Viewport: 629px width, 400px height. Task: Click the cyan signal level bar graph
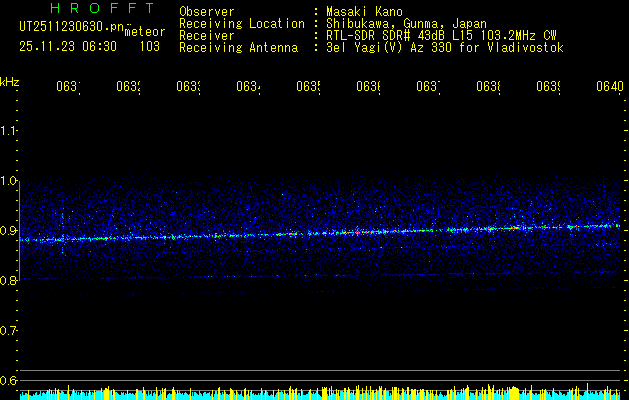320,392
